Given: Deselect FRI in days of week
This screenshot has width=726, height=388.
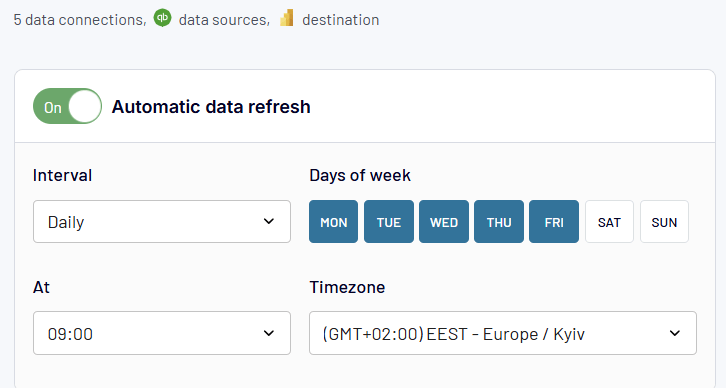Looking at the screenshot, I should (554, 222).
